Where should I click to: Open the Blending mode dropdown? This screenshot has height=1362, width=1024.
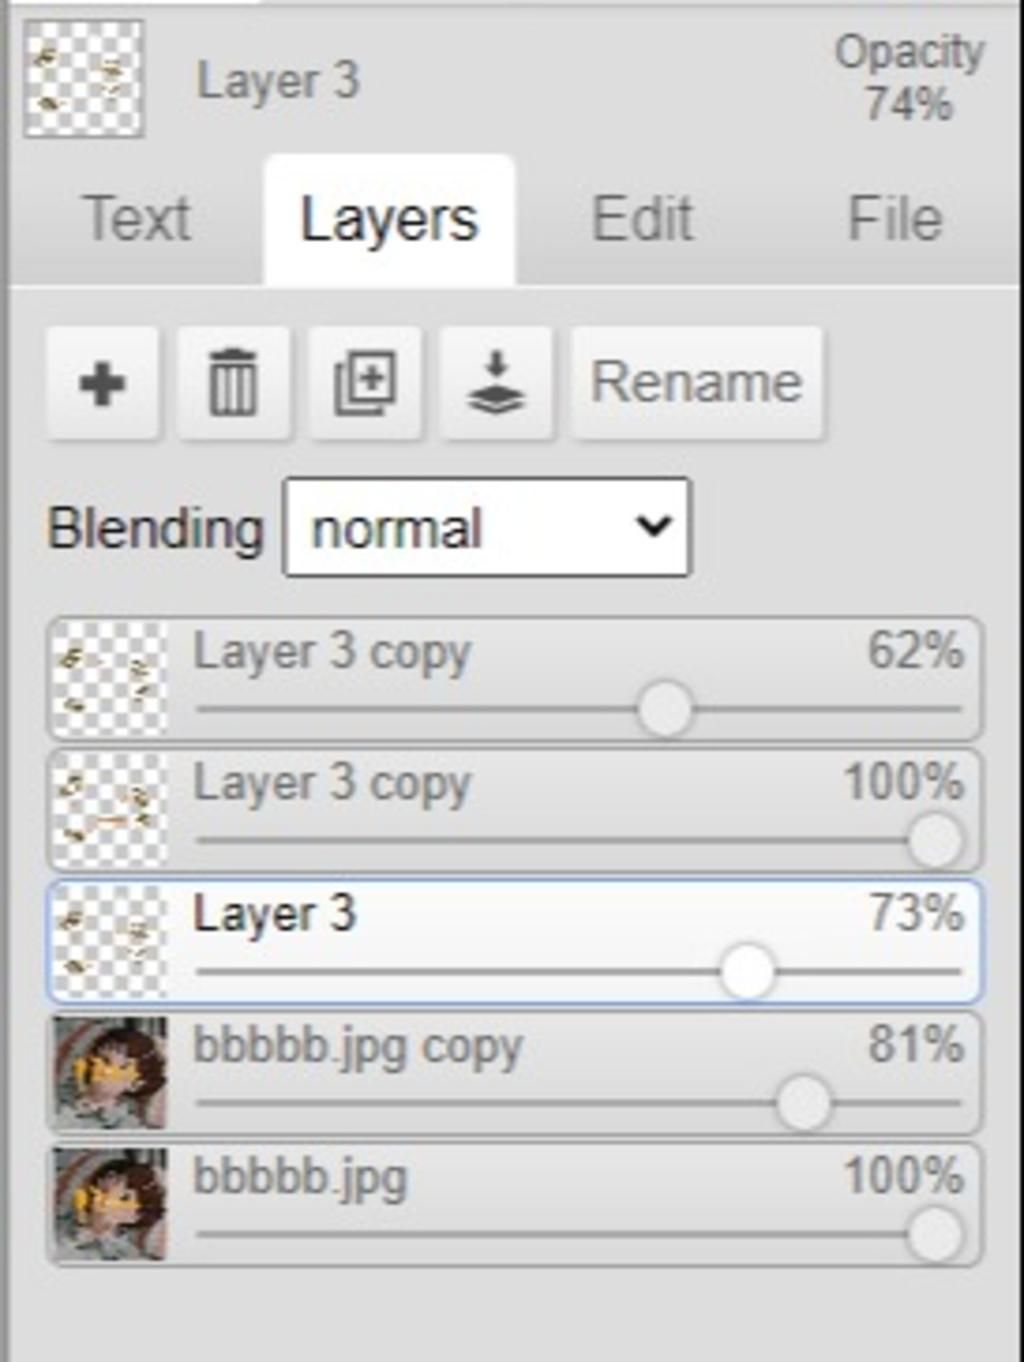pos(487,527)
